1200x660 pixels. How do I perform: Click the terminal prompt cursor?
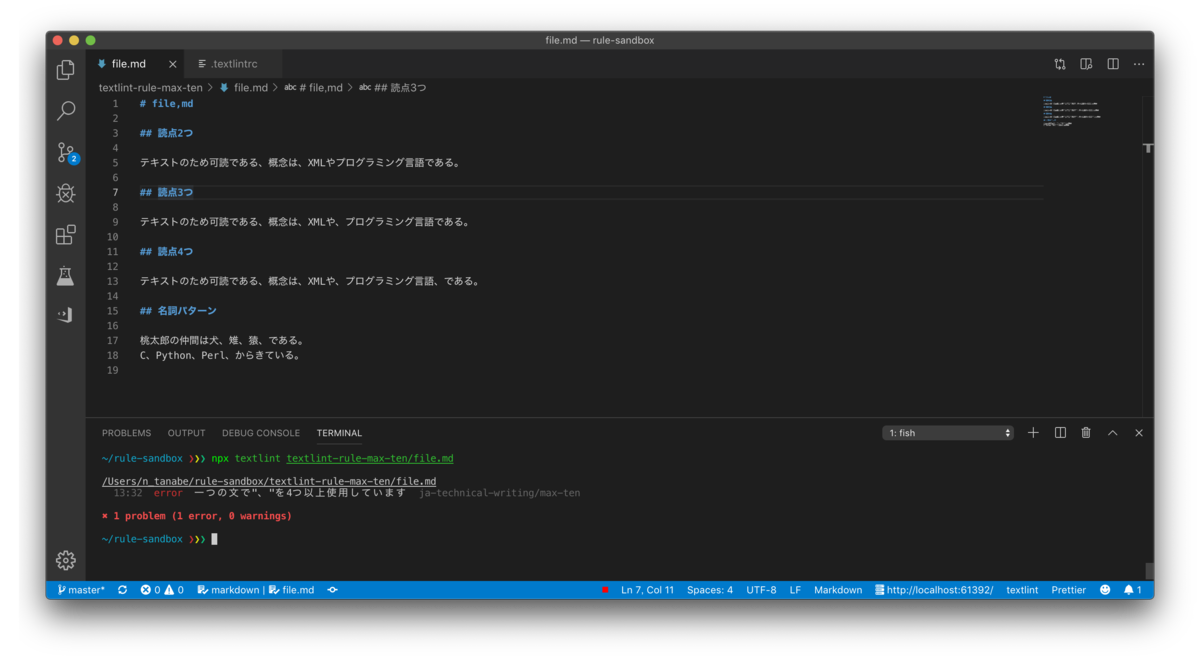(214, 539)
